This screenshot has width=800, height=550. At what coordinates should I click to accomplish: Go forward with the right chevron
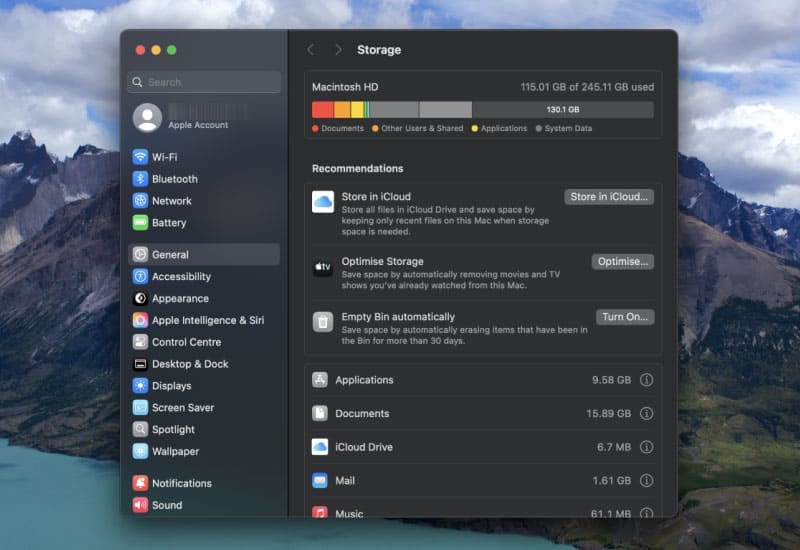pyautogui.click(x=338, y=49)
